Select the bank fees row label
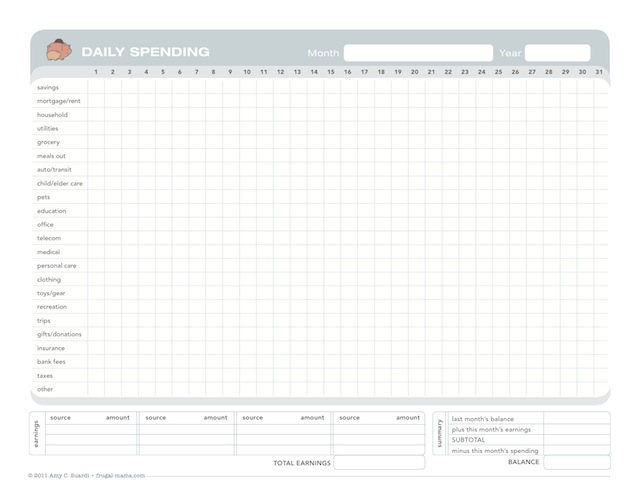 (51, 361)
